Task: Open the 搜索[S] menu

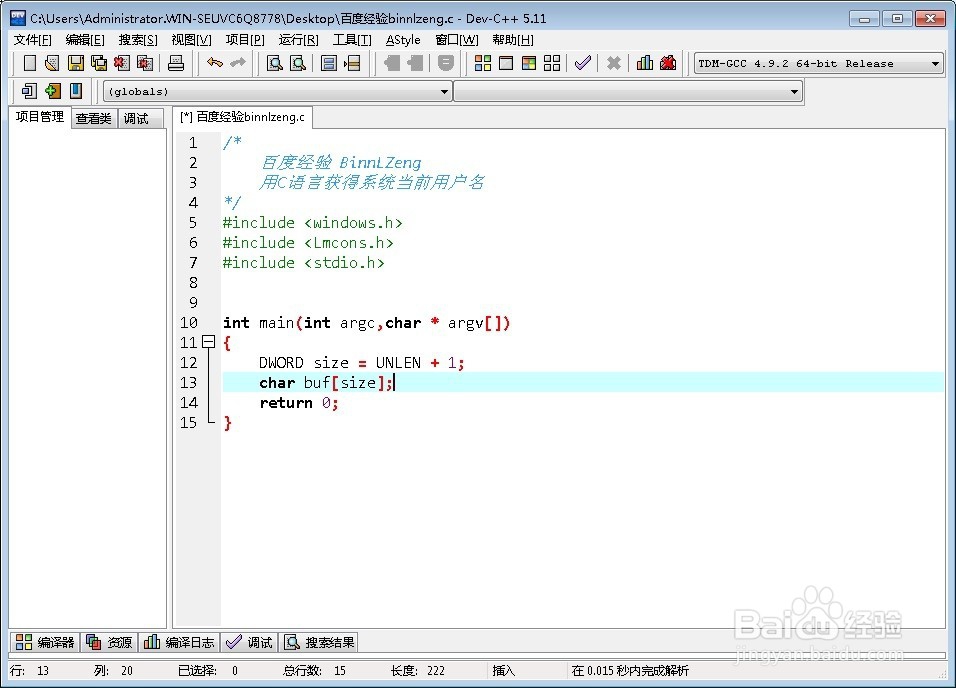Action: pyautogui.click(x=138, y=40)
